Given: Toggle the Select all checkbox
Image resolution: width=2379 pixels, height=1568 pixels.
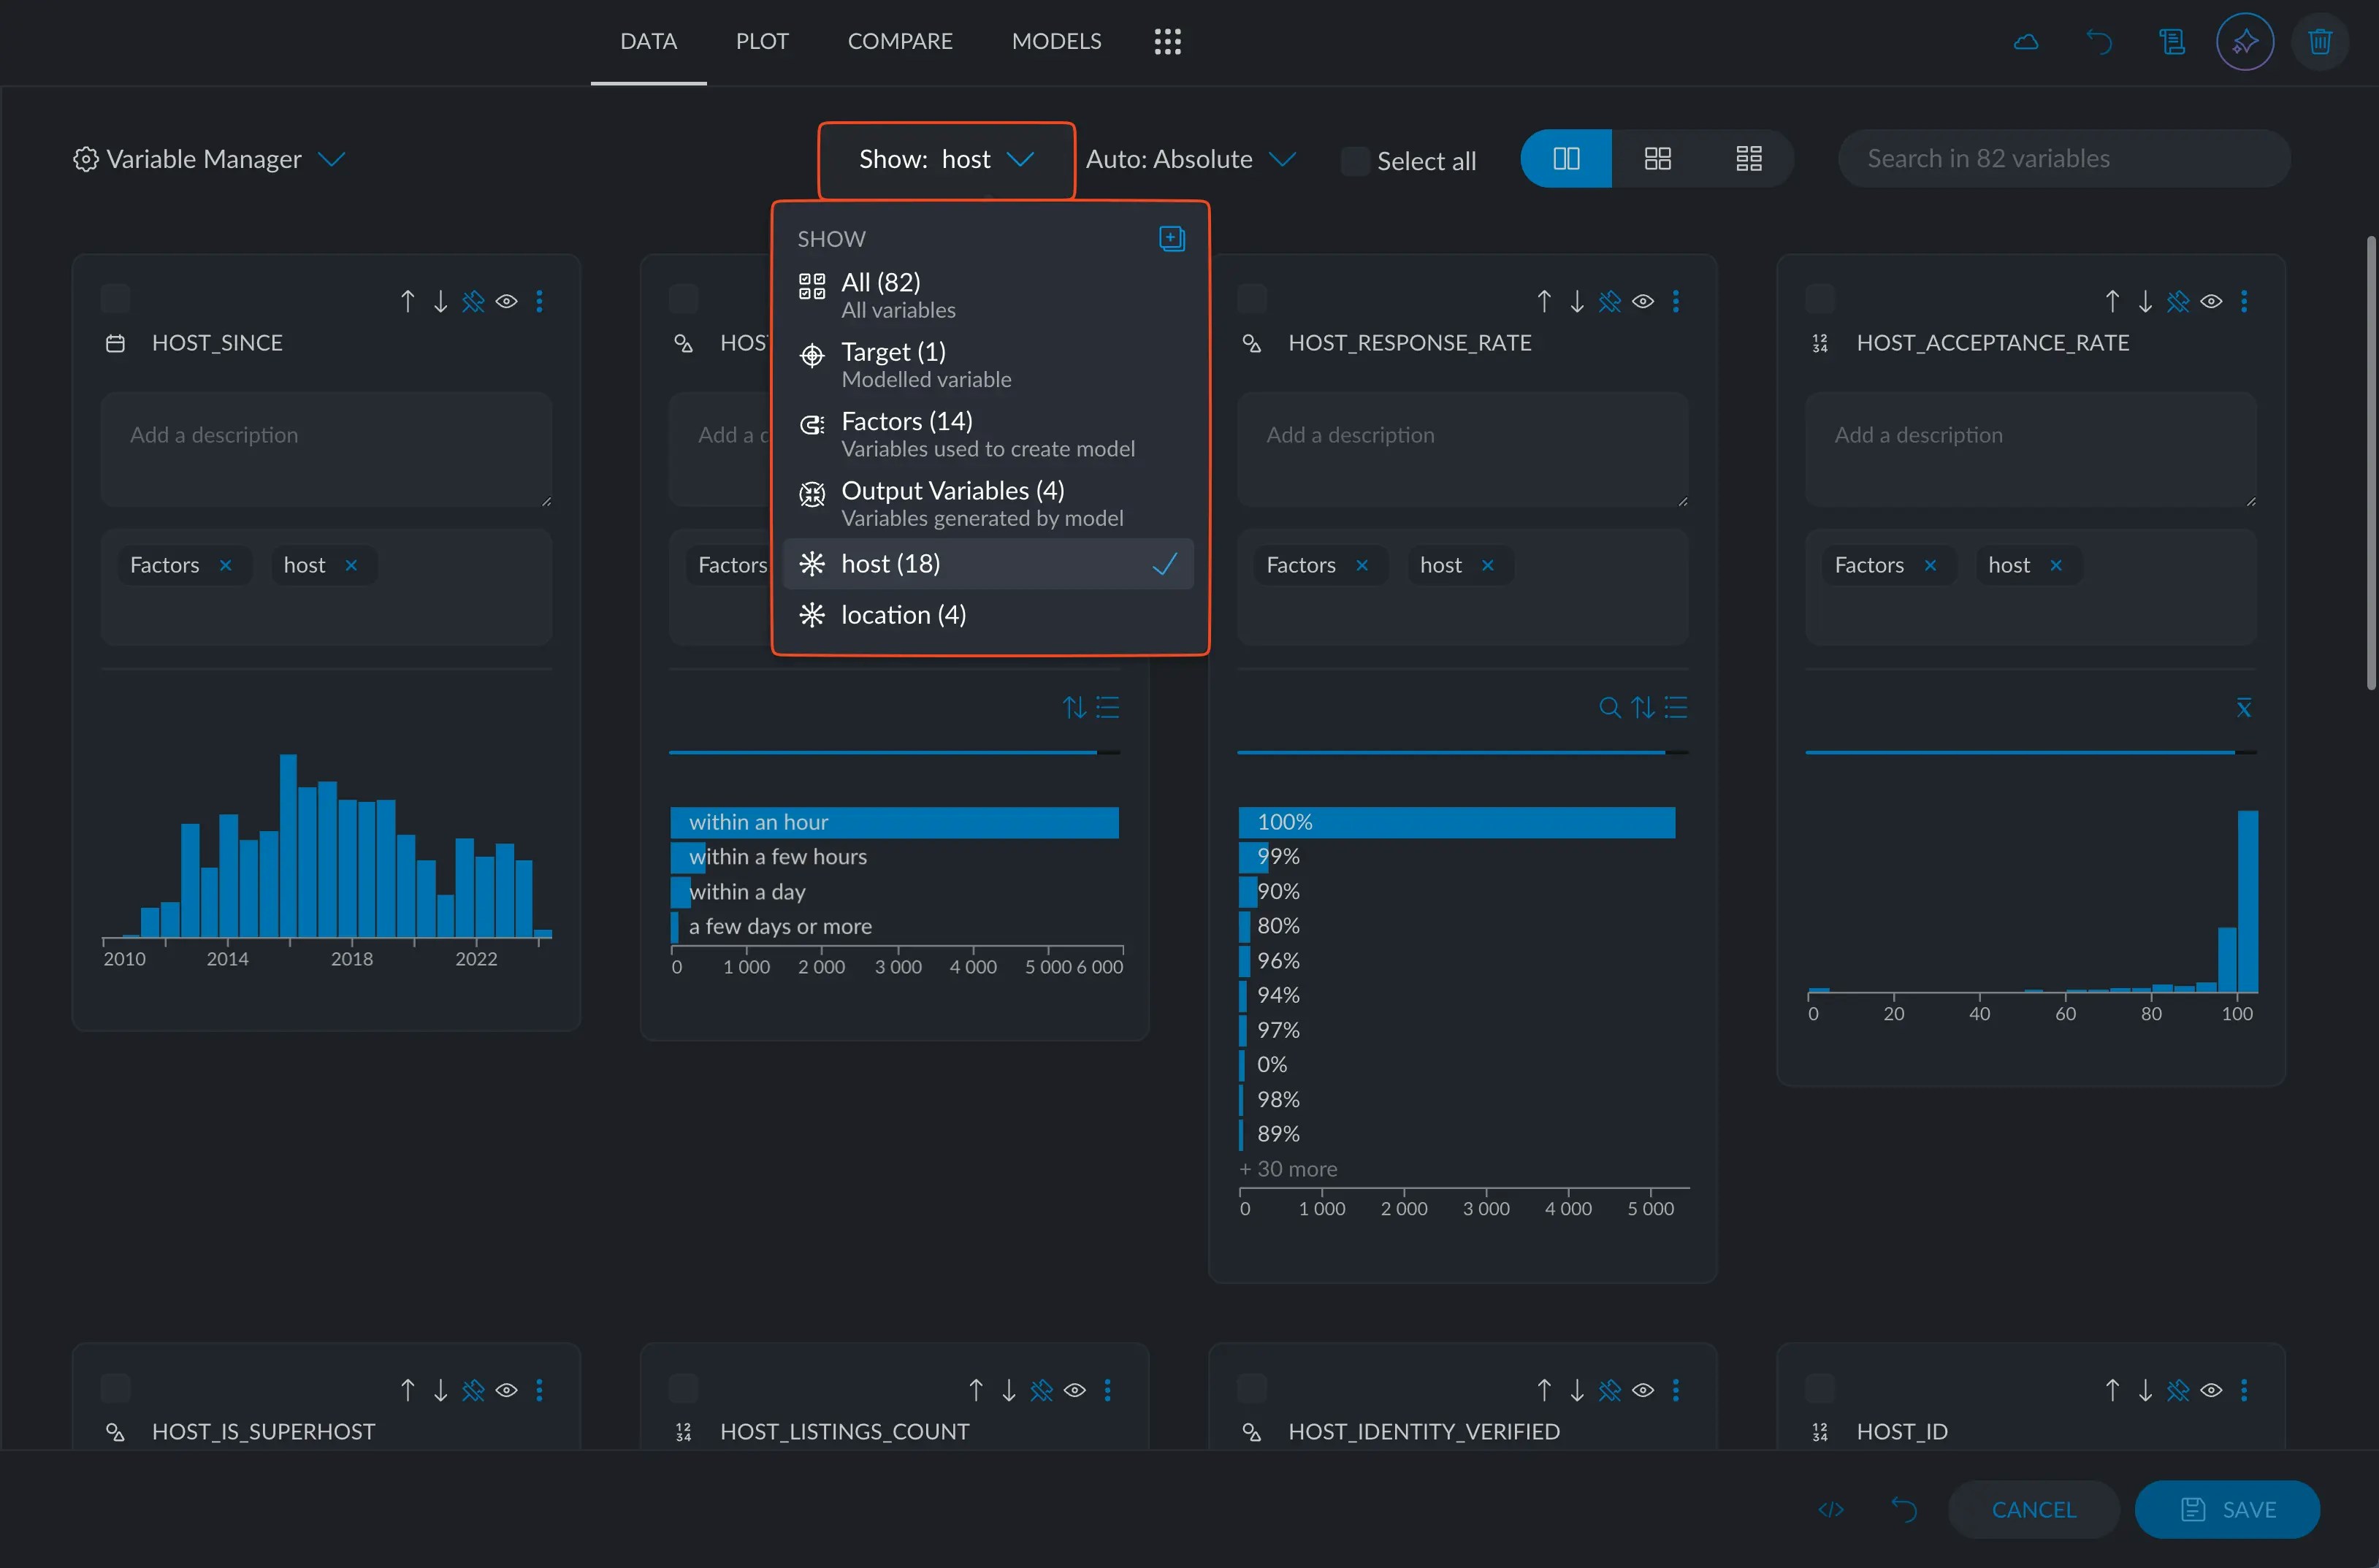Looking at the screenshot, I should click(1354, 160).
